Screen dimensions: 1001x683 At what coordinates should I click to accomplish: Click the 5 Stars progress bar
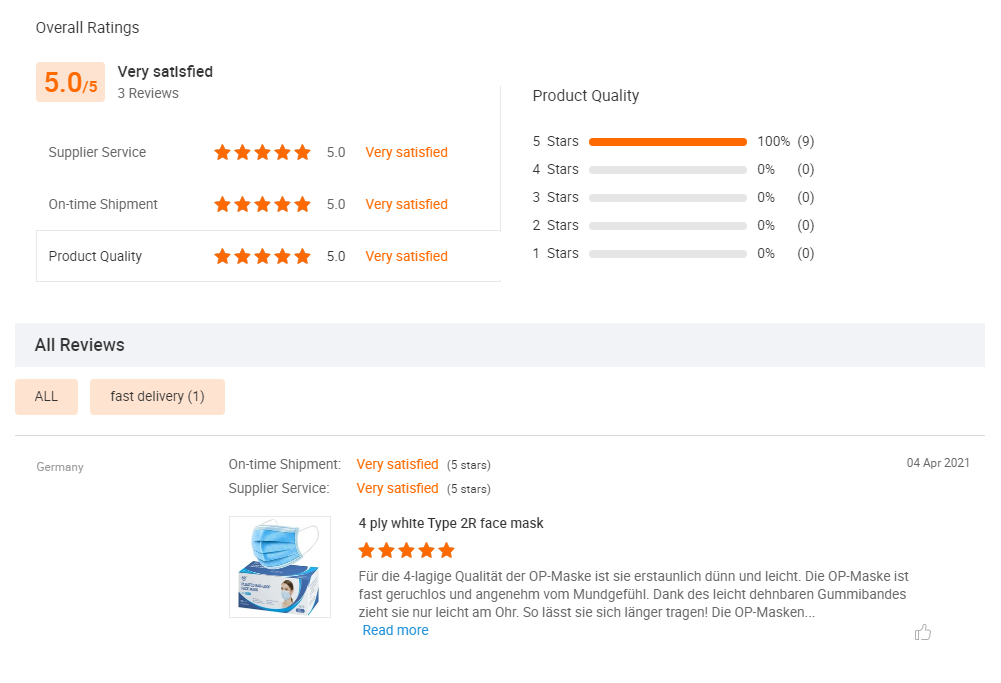668,142
